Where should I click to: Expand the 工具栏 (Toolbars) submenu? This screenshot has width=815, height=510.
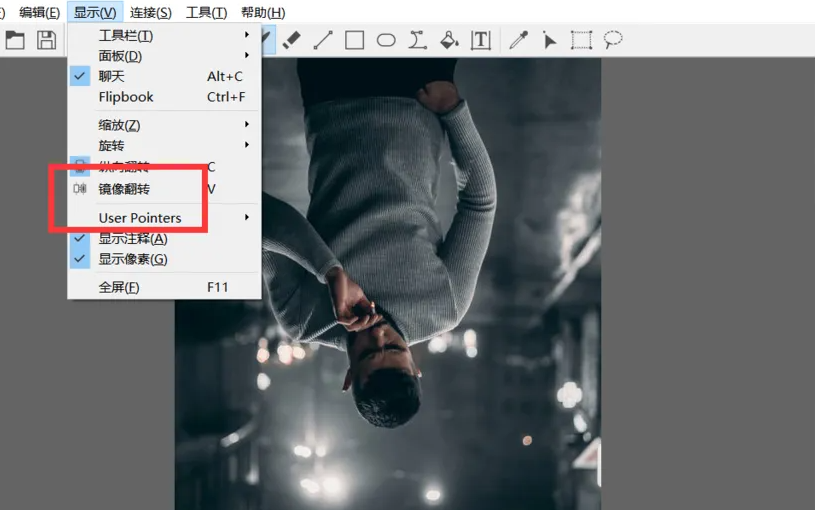pyautogui.click(x=126, y=36)
